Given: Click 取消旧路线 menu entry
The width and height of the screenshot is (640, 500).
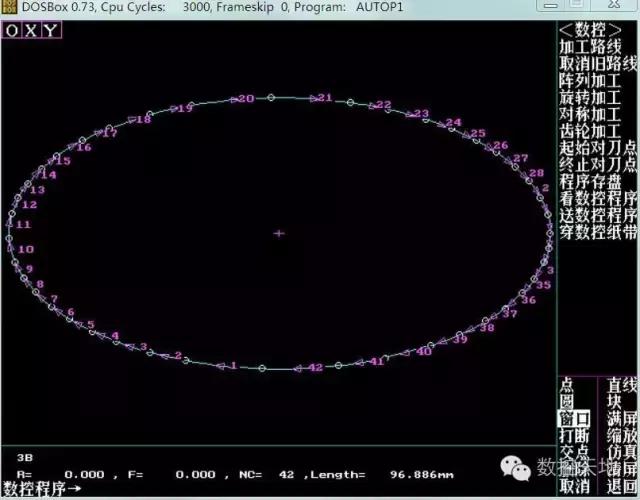Looking at the screenshot, I should click(x=598, y=63).
